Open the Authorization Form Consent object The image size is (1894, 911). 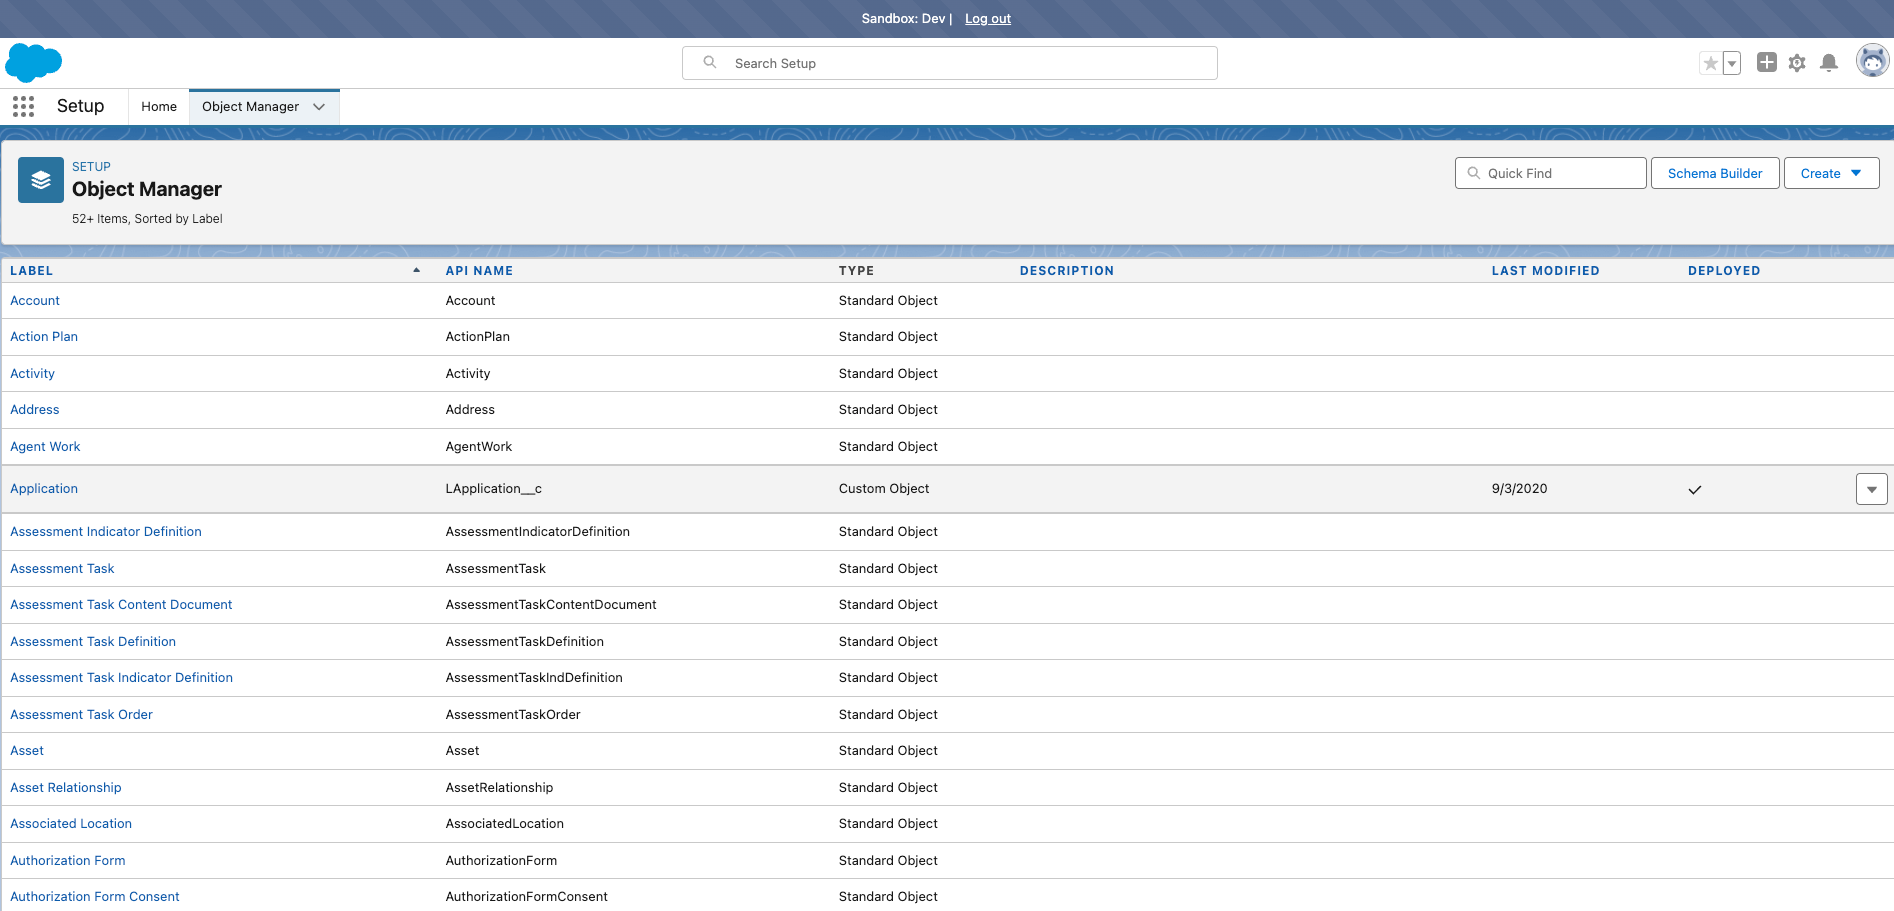tap(95, 897)
